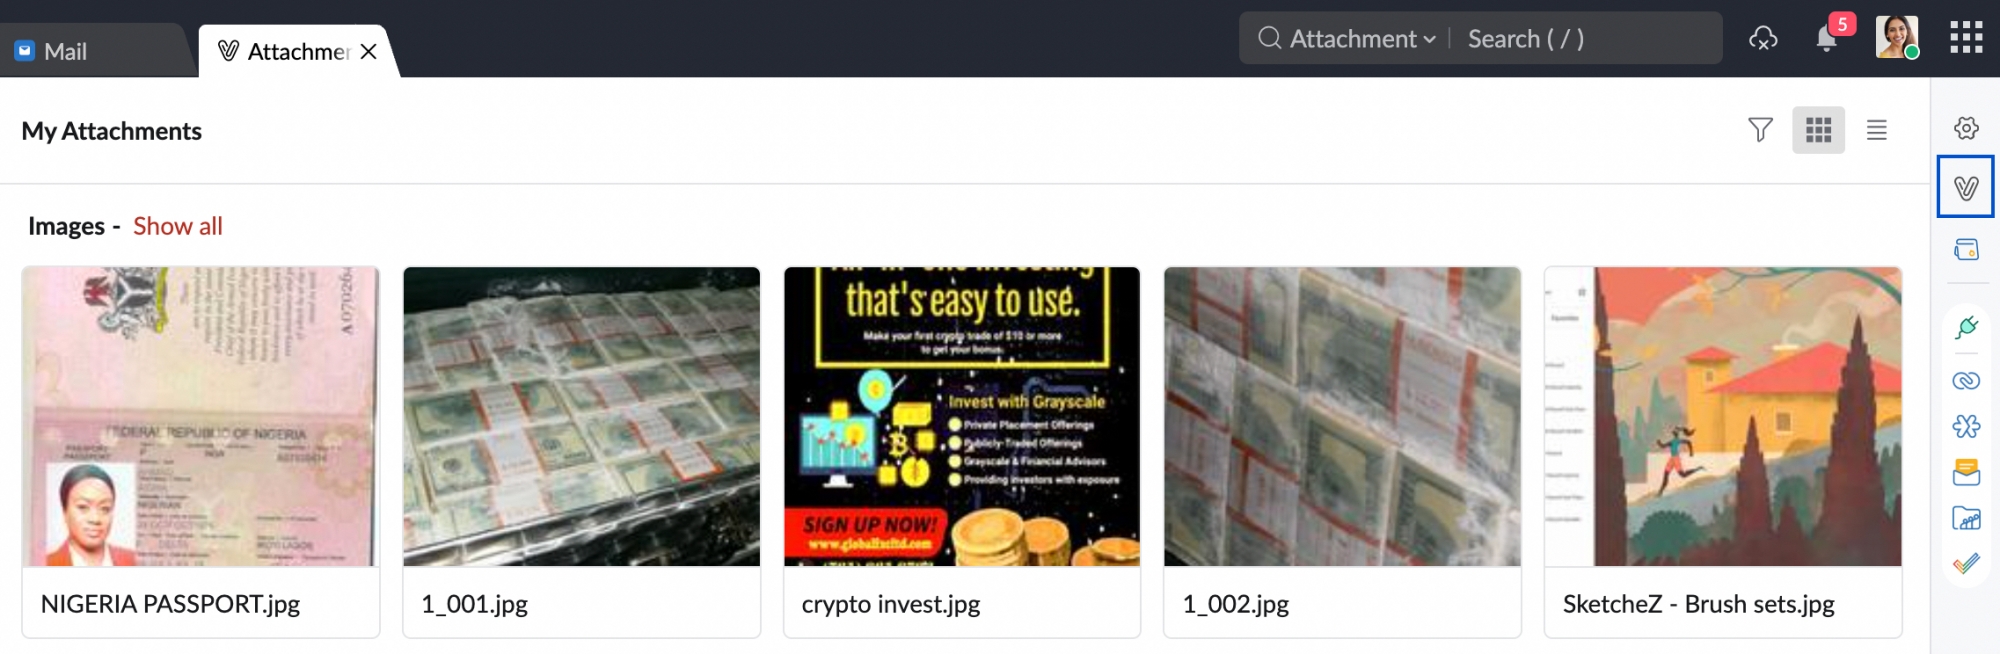Switch to the Mail tab
Image resolution: width=2000 pixels, height=654 pixels.
[52, 51]
